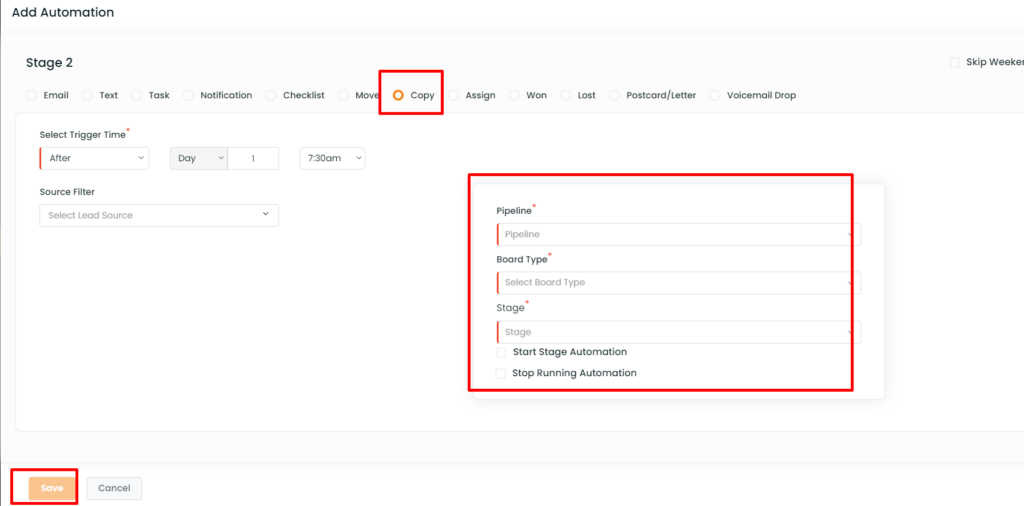Click the Cancel button

click(114, 488)
